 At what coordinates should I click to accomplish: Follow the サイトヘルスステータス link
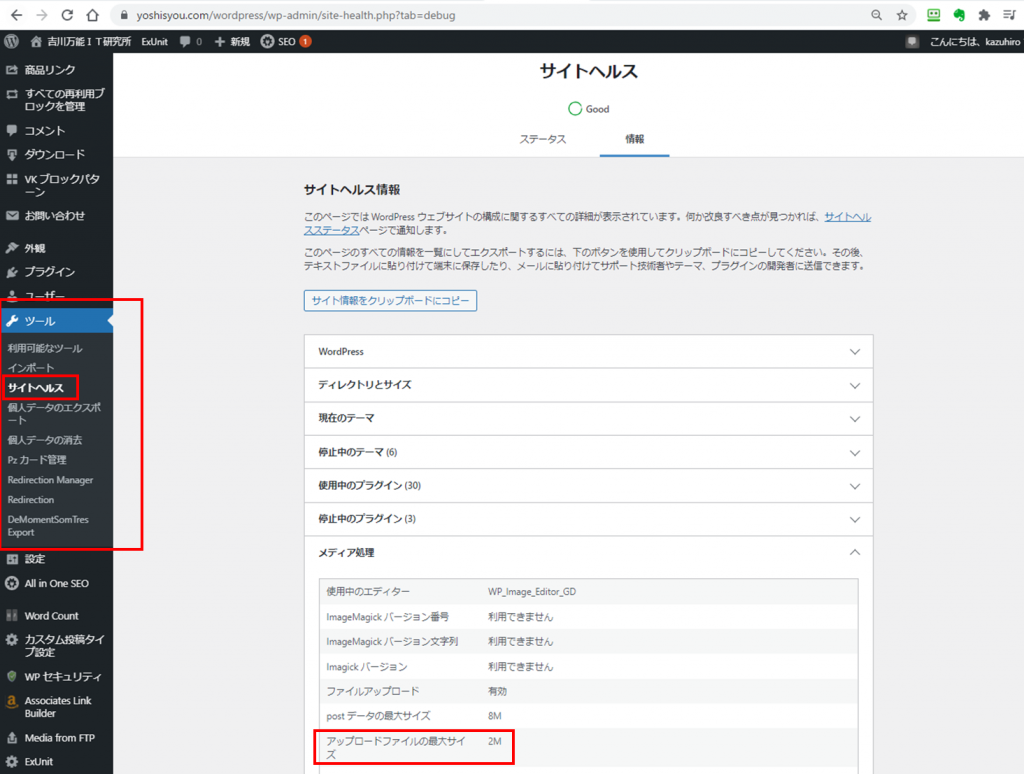[x=846, y=217]
